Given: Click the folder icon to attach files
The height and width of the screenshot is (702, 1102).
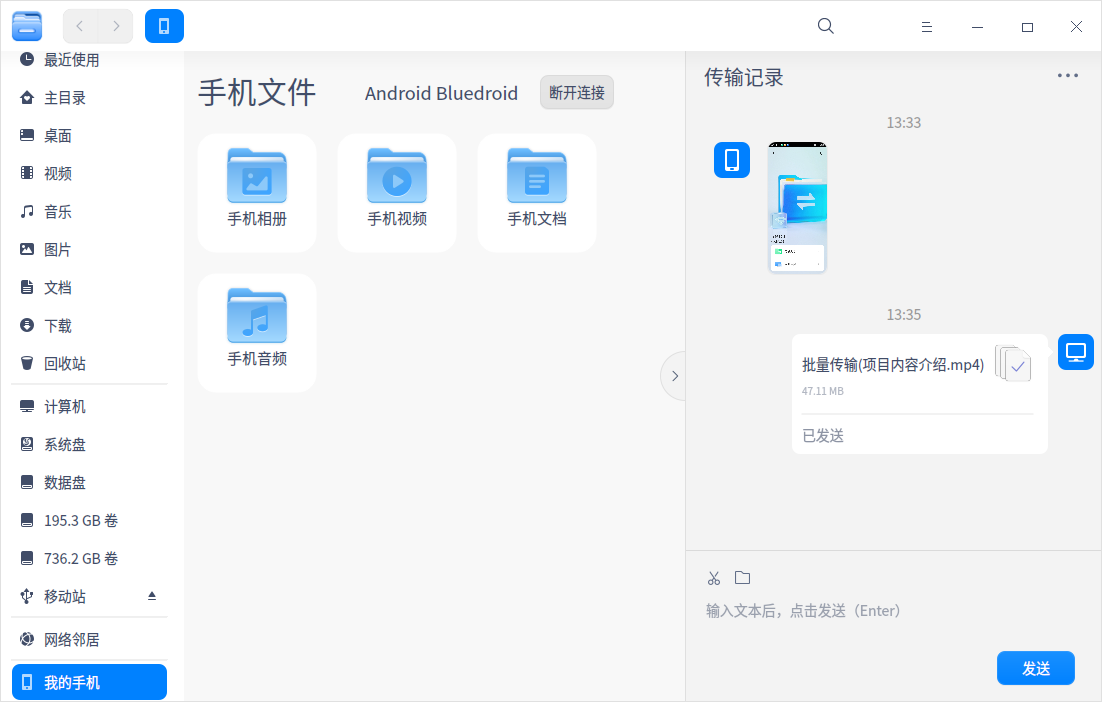Looking at the screenshot, I should 742,577.
